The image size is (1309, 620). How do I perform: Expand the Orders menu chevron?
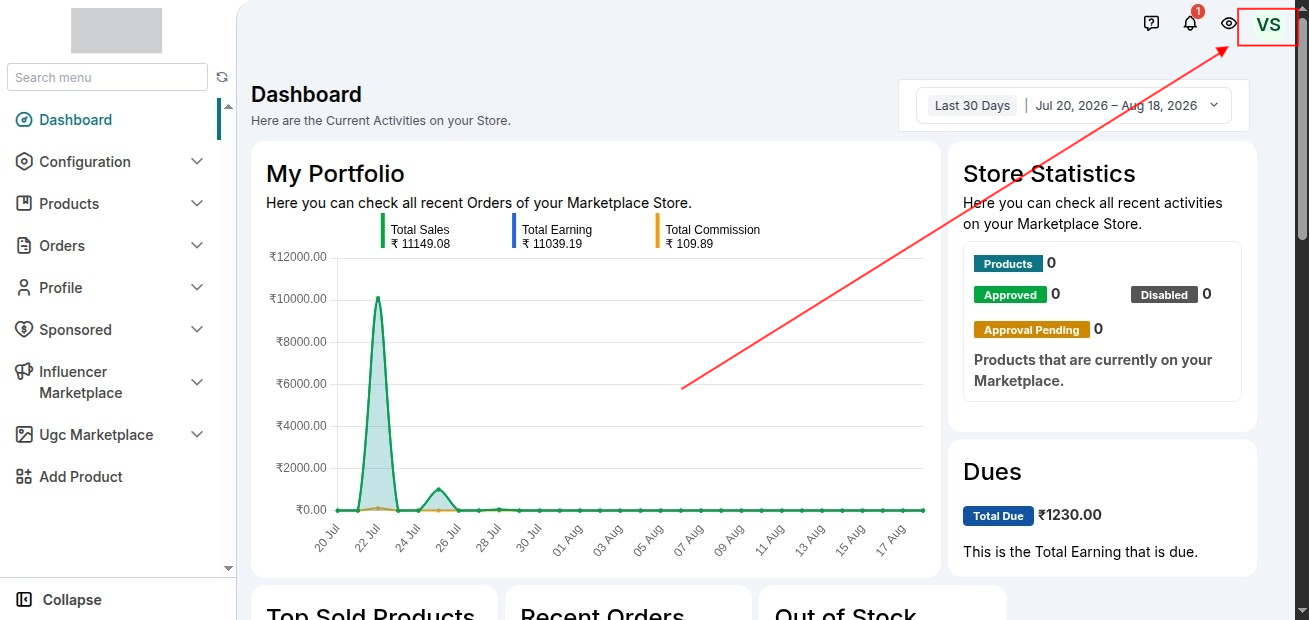pyautogui.click(x=197, y=246)
